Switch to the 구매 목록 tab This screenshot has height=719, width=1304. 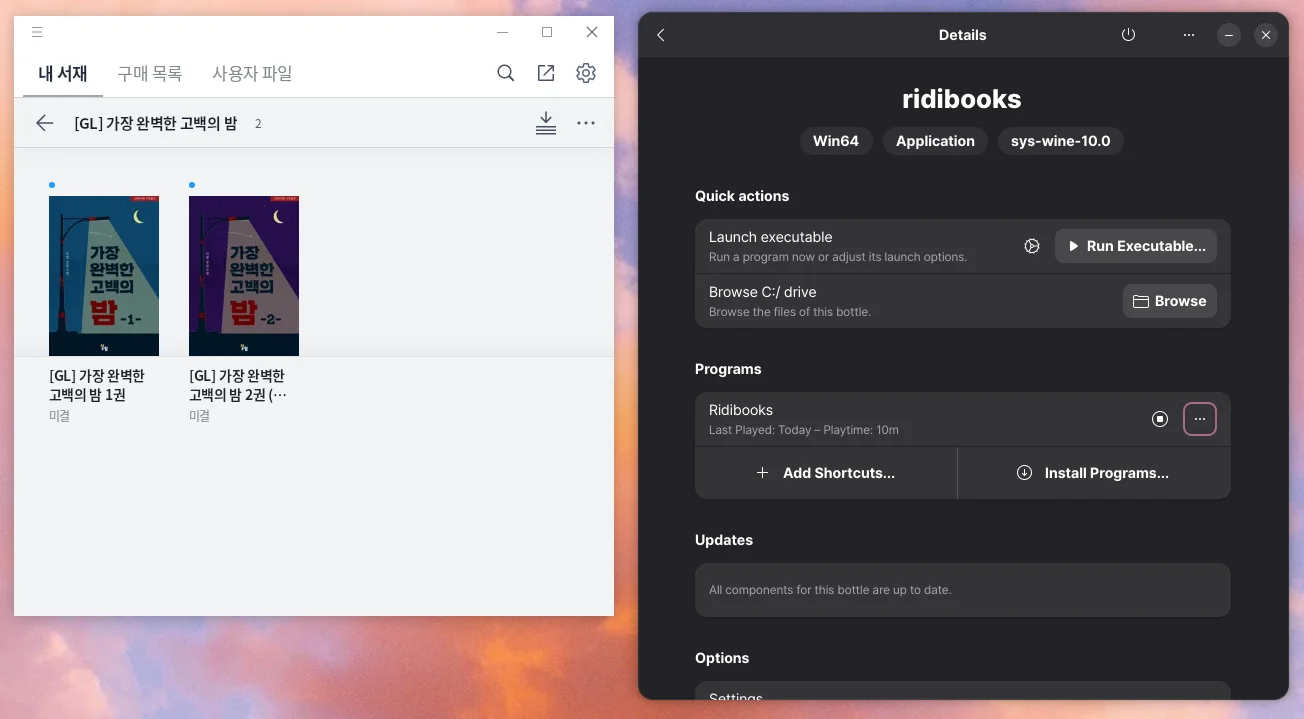[x=149, y=74]
